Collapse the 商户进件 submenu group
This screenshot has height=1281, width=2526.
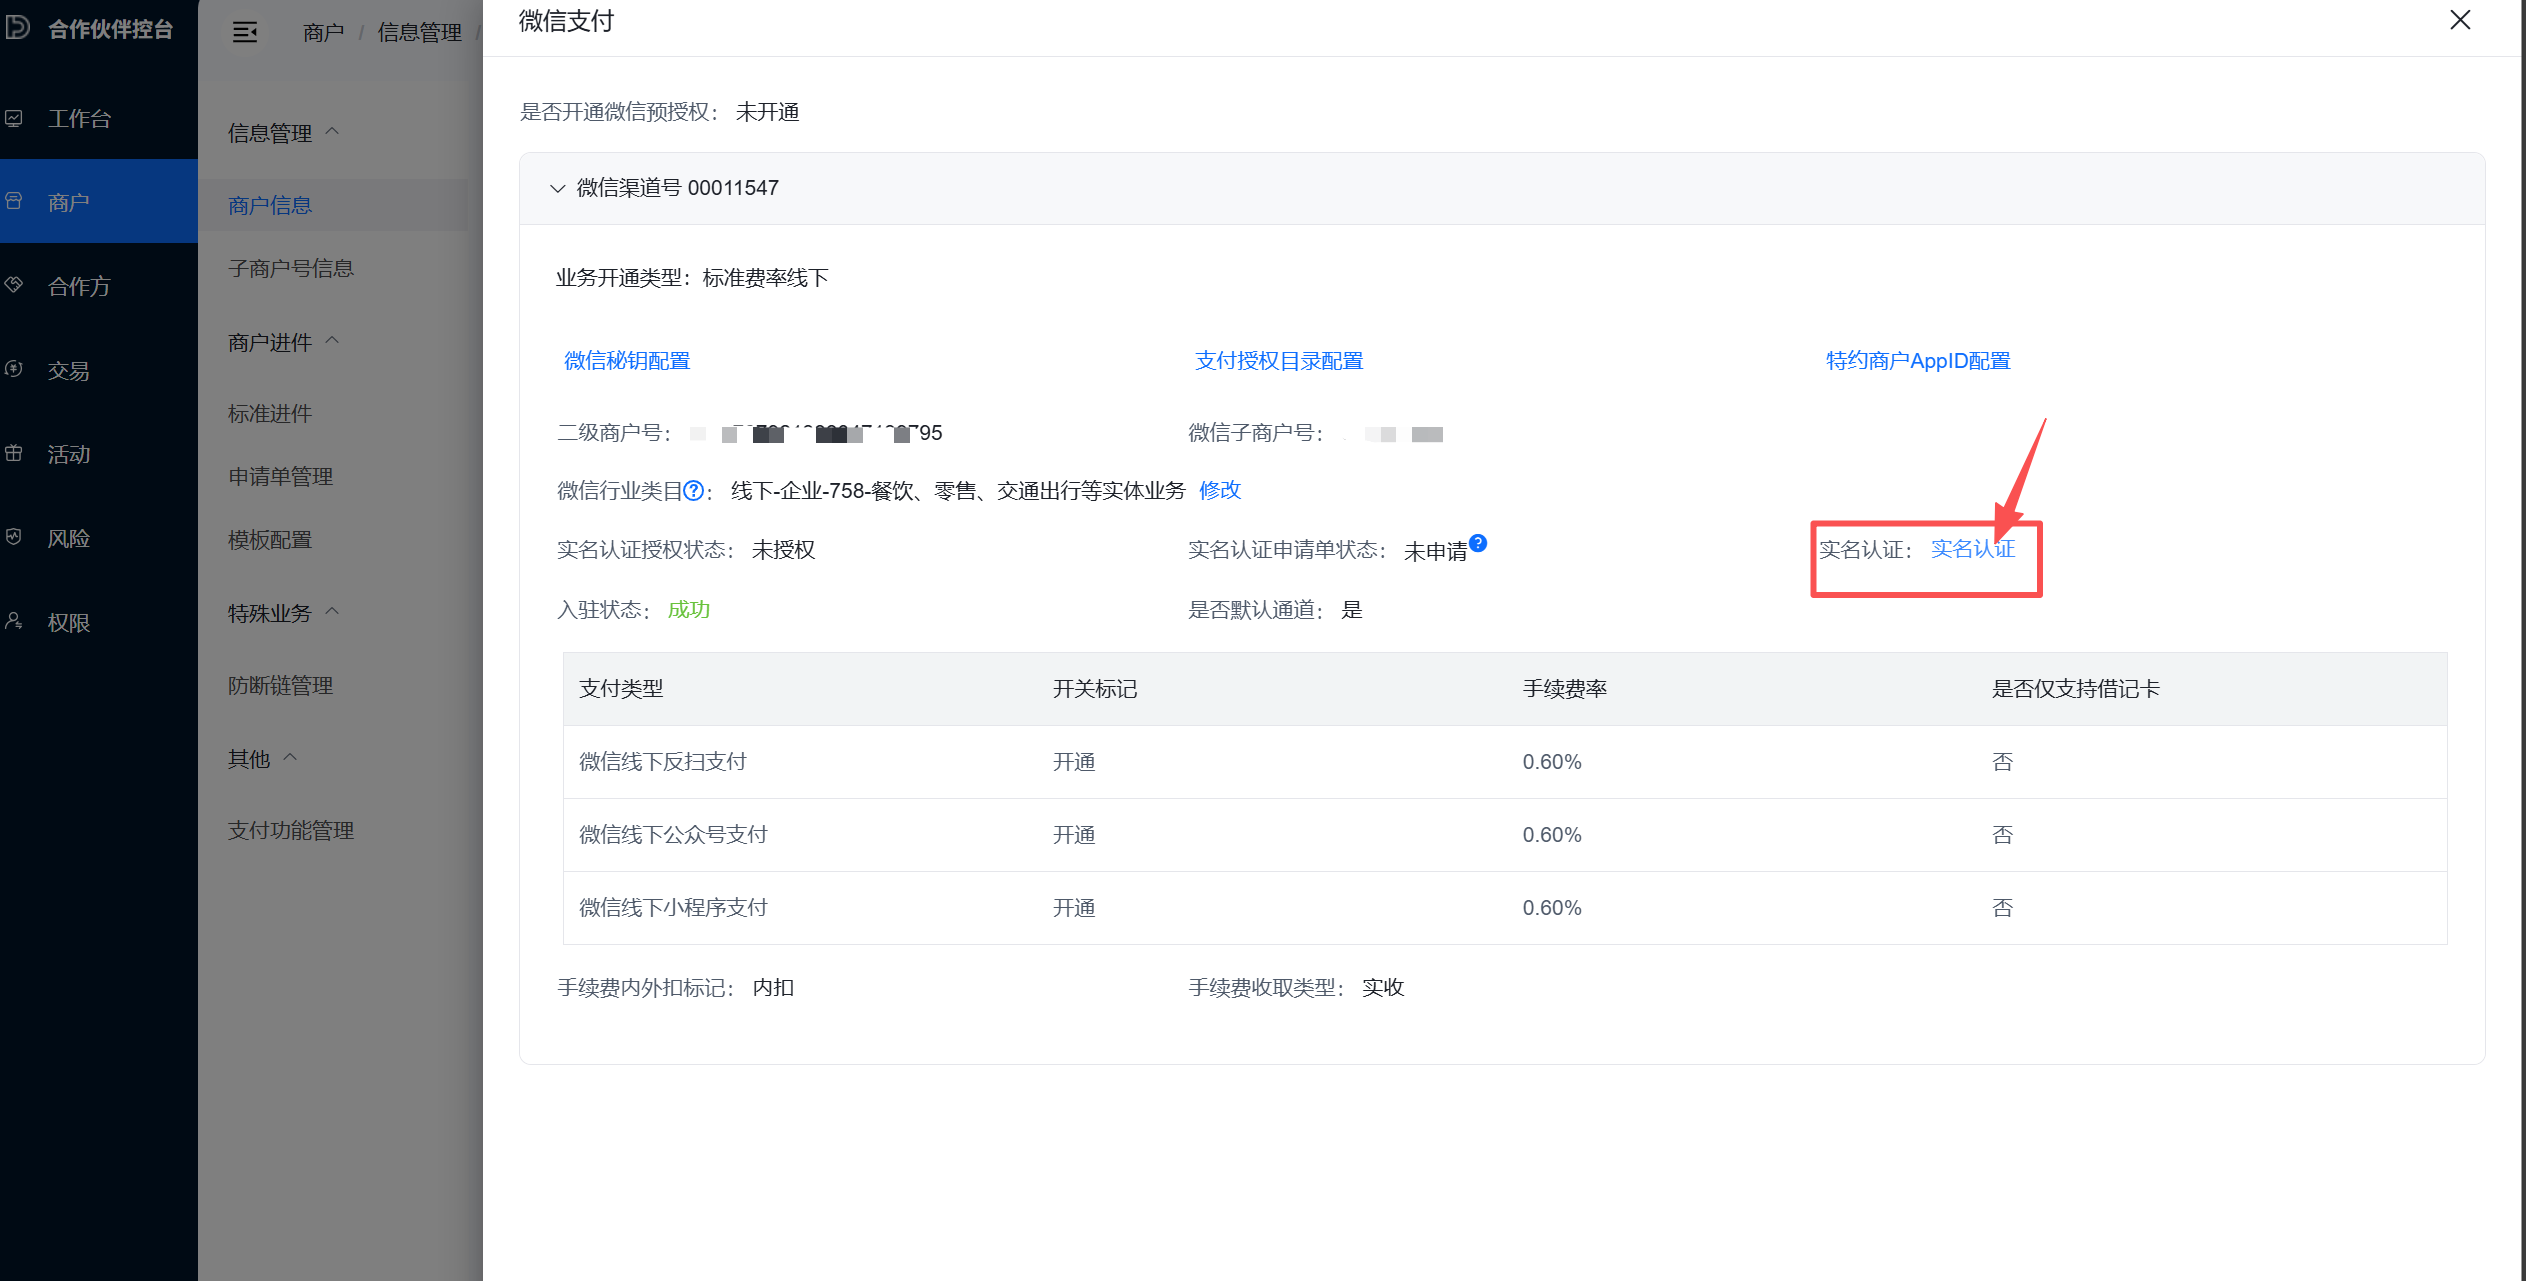click(x=284, y=342)
